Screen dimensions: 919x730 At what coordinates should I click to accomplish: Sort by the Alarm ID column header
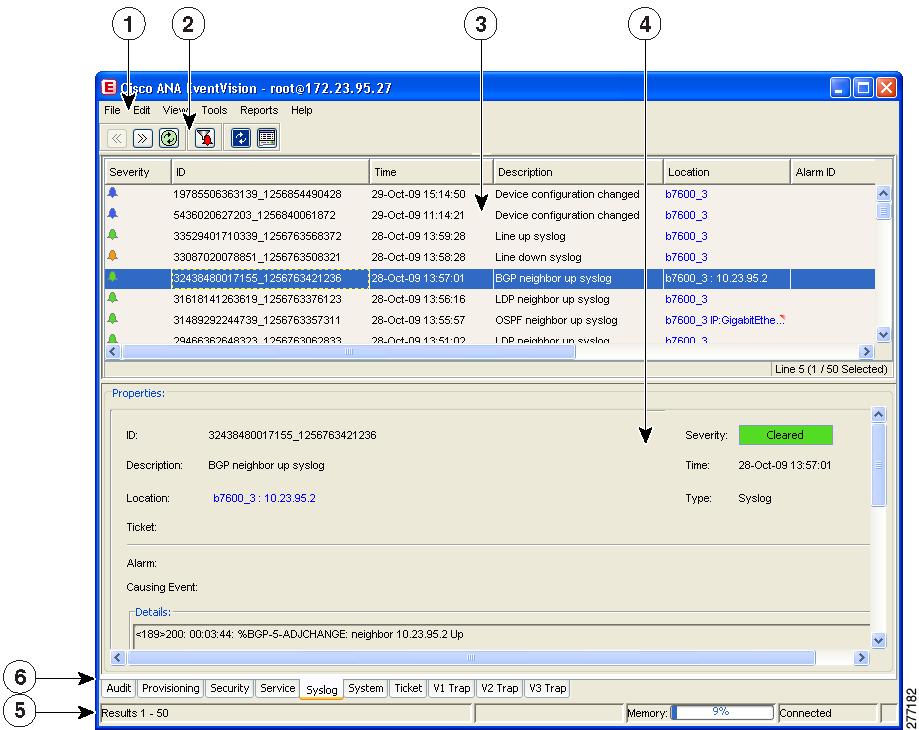(x=833, y=172)
